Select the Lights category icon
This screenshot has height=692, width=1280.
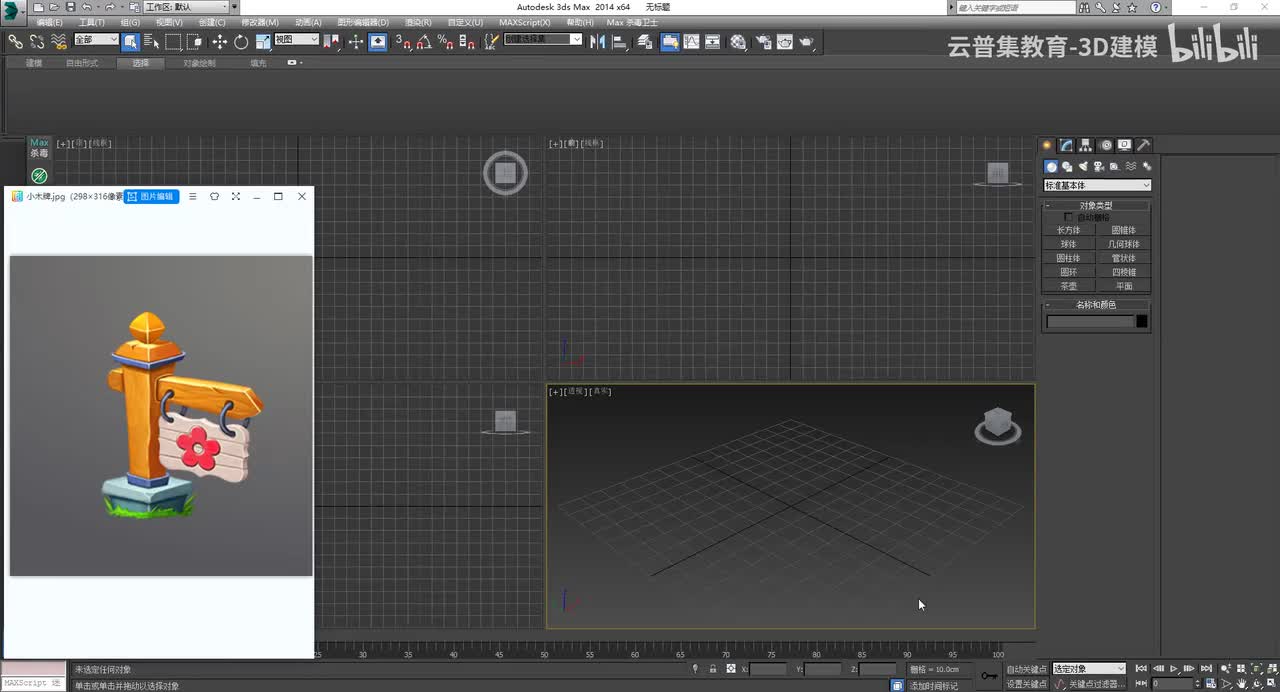(1083, 166)
